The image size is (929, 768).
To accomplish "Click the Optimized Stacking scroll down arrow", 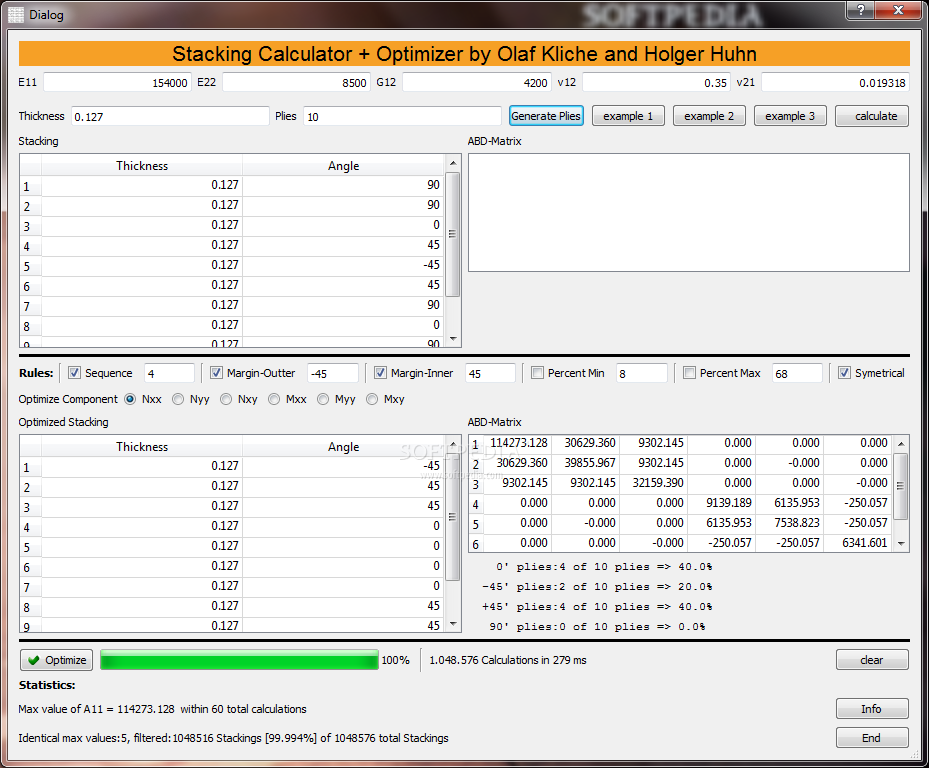I will click(x=453, y=623).
